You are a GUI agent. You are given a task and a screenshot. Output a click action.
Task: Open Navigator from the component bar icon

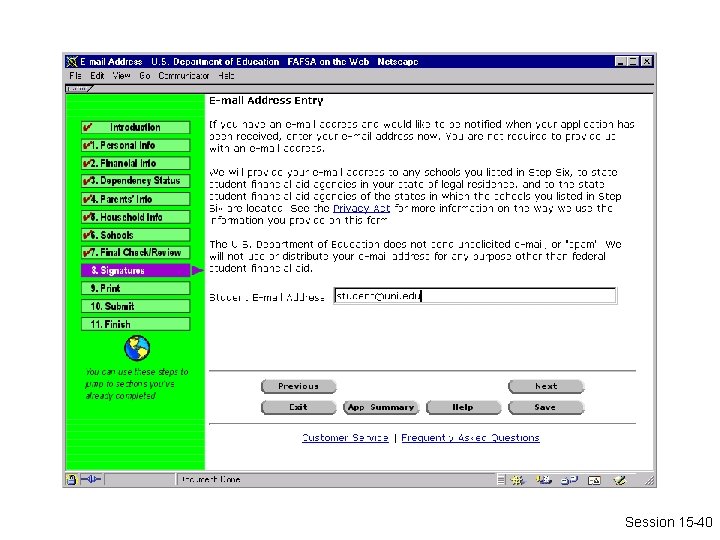point(518,480)
